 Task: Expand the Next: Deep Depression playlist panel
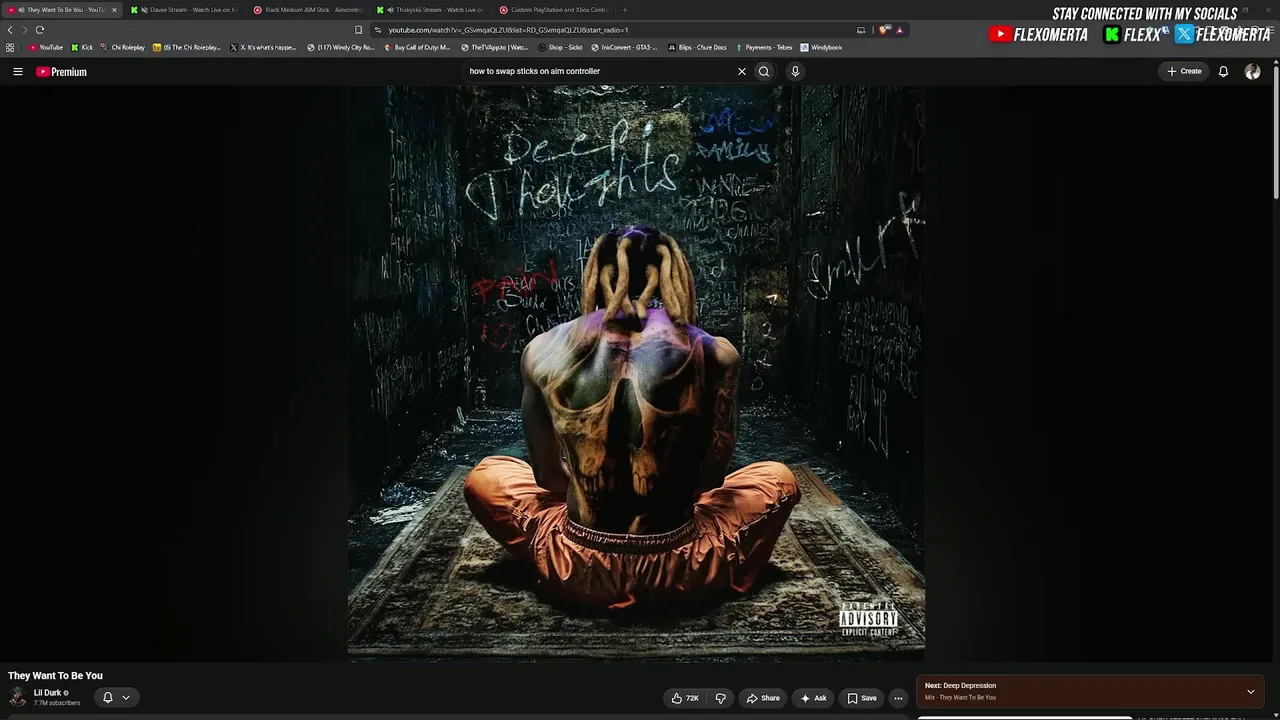(1250, 691)
